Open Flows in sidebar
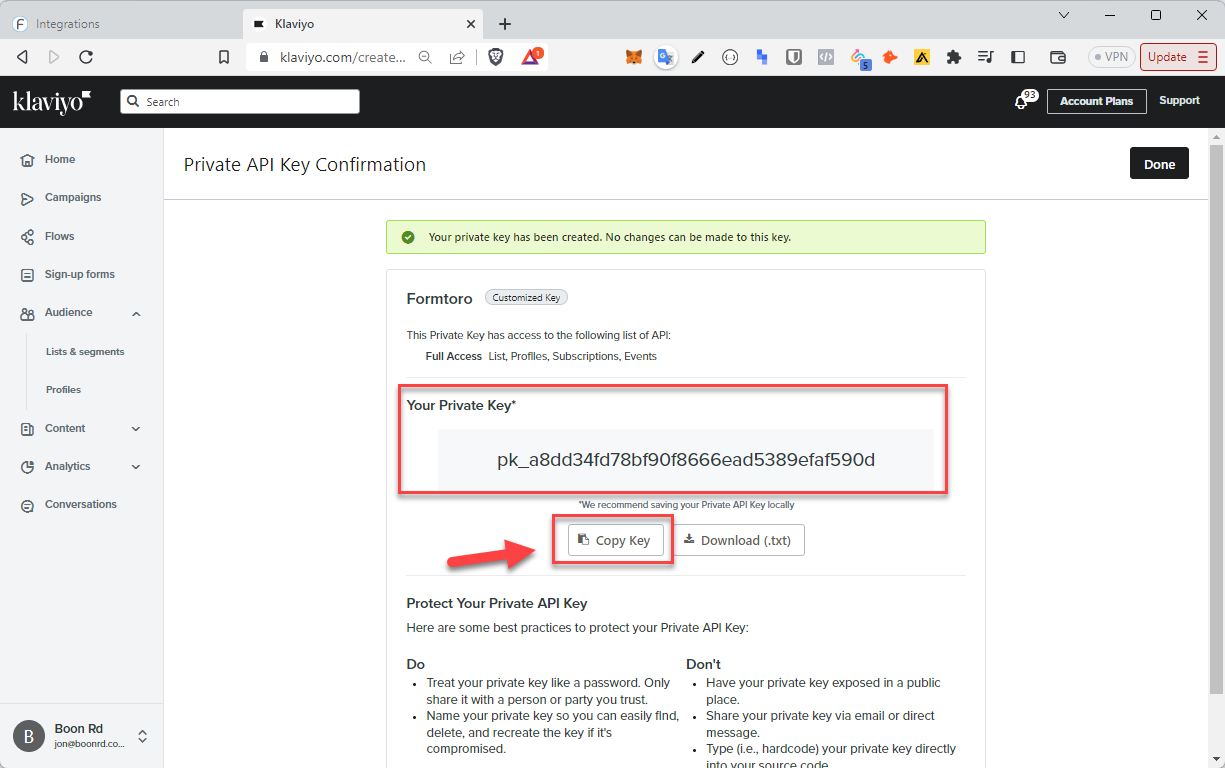This screenshot has width=1225, height=768. click(59, 236)
